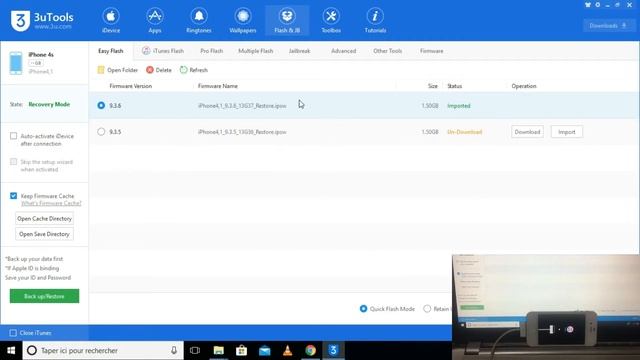Click the Back up/Restore button
This screenshot has height=360, width=640.
[44, 296]
